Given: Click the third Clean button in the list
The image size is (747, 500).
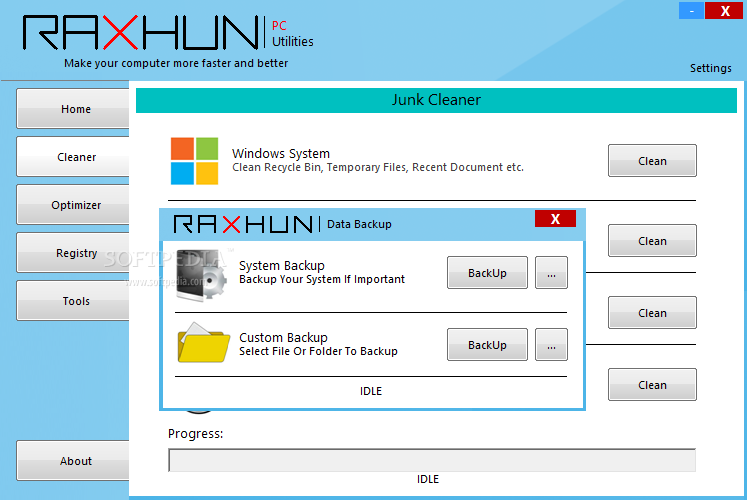Looking at the screenshot, I should pyautogui.click(x=652, y=313).
